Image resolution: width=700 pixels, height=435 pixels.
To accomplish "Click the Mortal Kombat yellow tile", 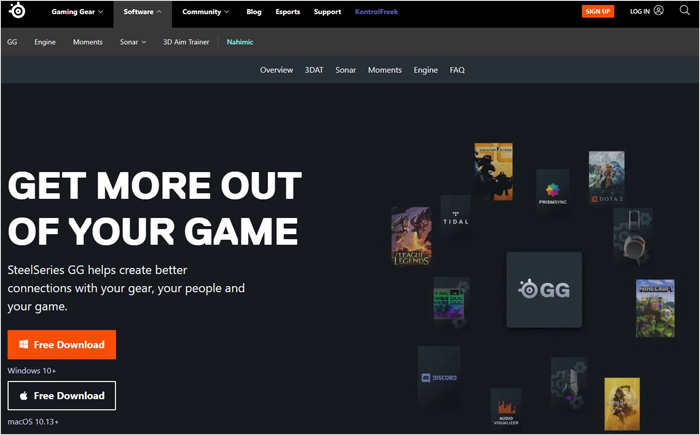I will (622, 404).
